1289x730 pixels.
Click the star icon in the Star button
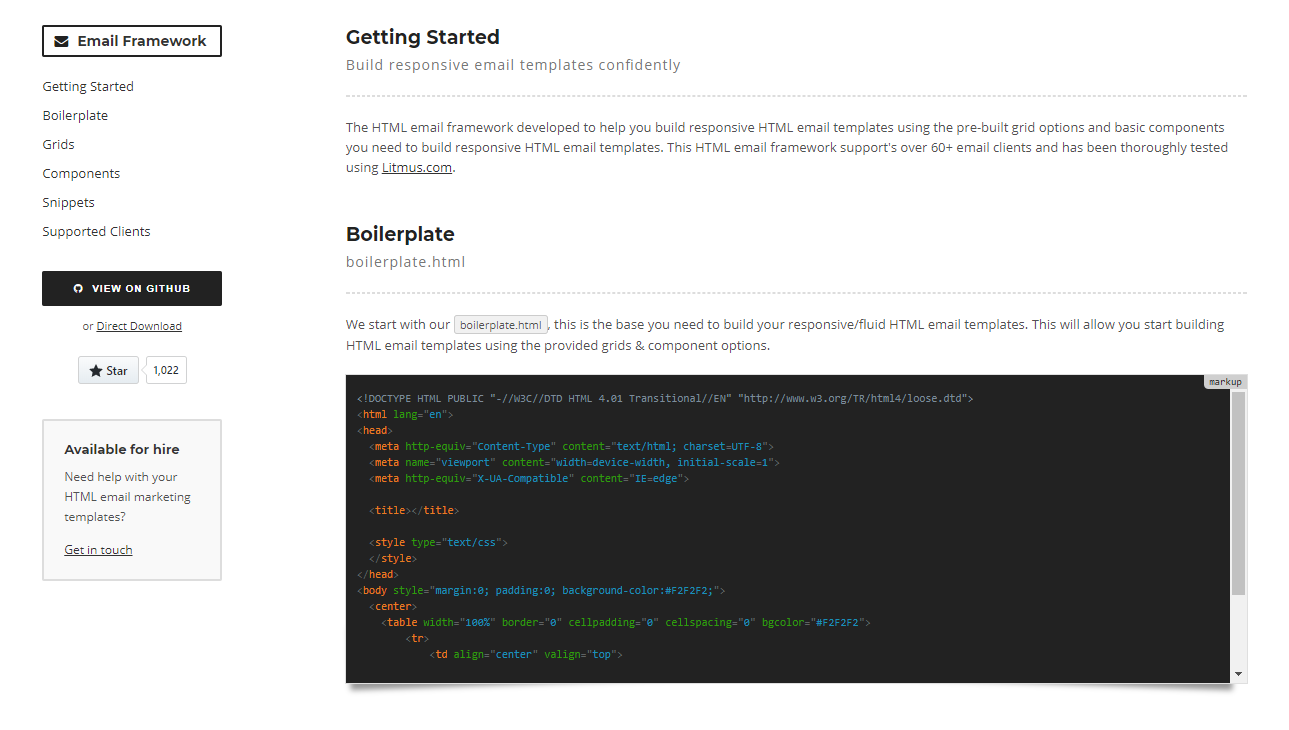96,370
